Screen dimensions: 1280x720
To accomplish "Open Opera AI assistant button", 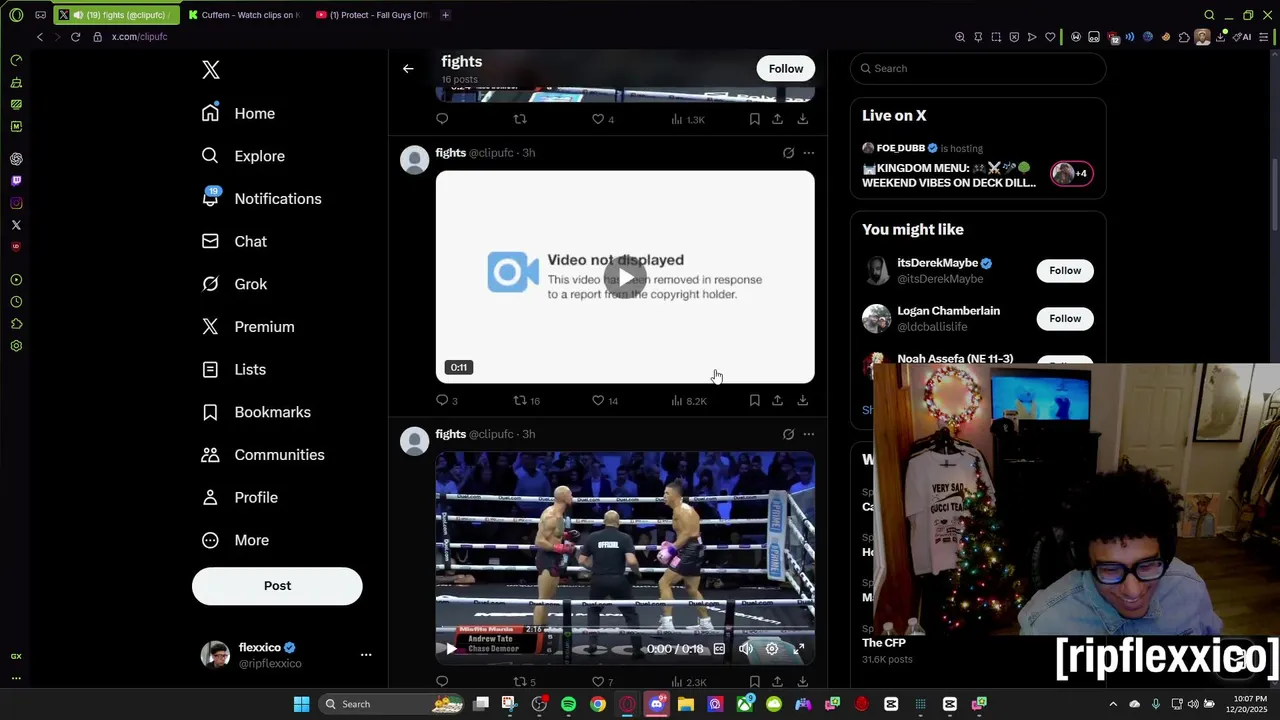I will pyautogui.click(x=1243, y=37).
